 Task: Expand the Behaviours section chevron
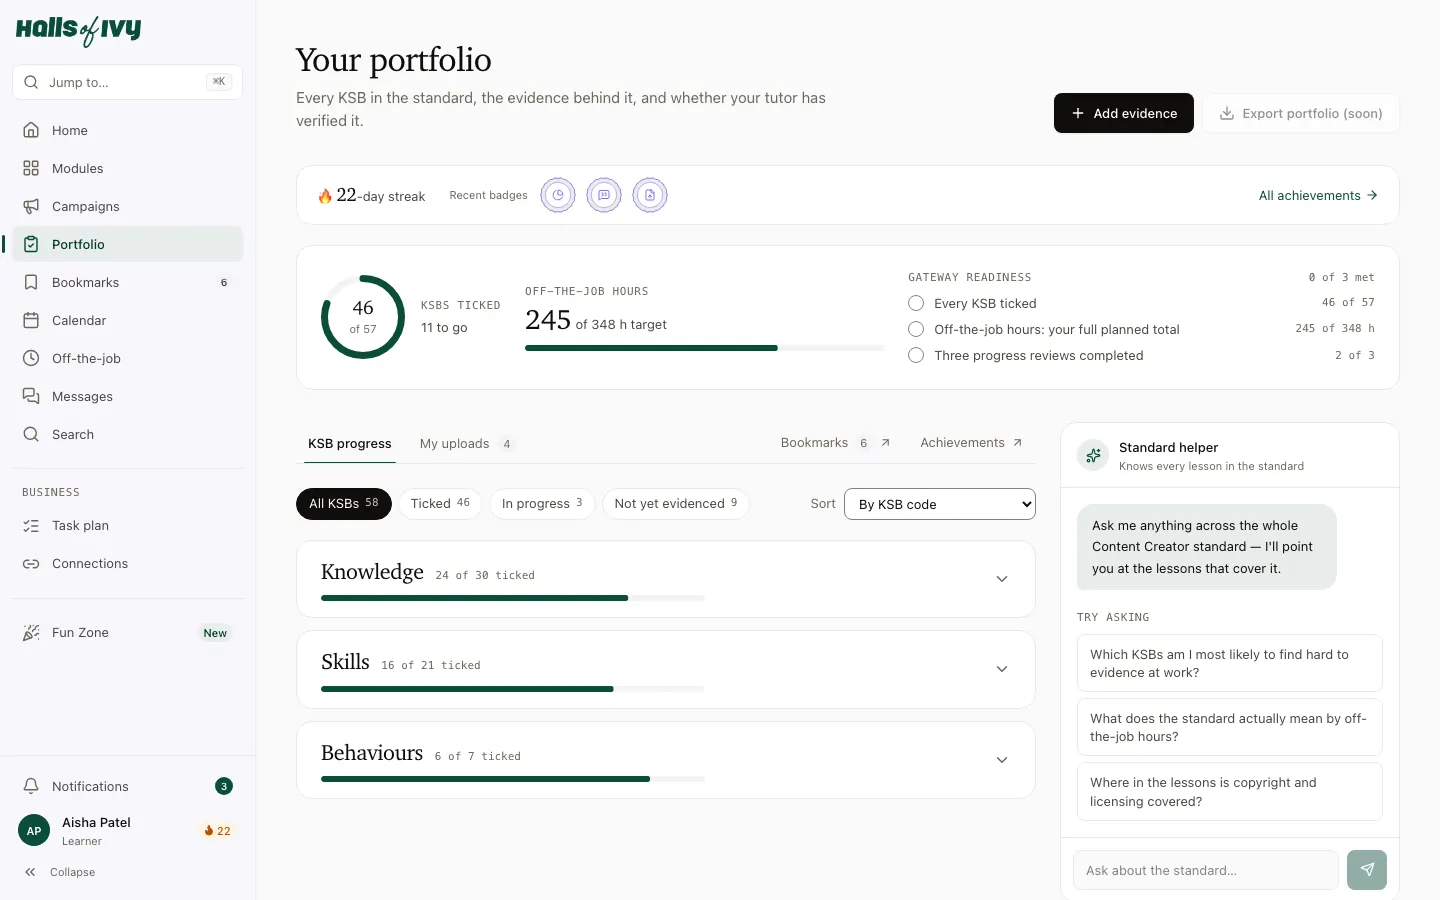[x=1002, y=760]
